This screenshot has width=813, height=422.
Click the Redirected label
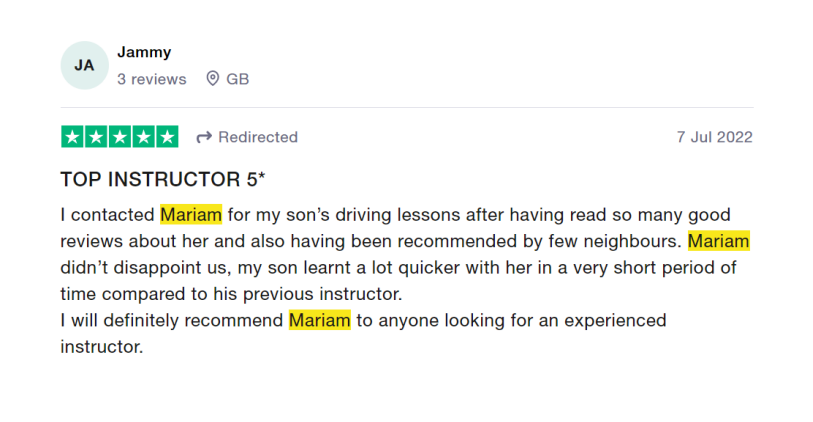pos(258,137)
